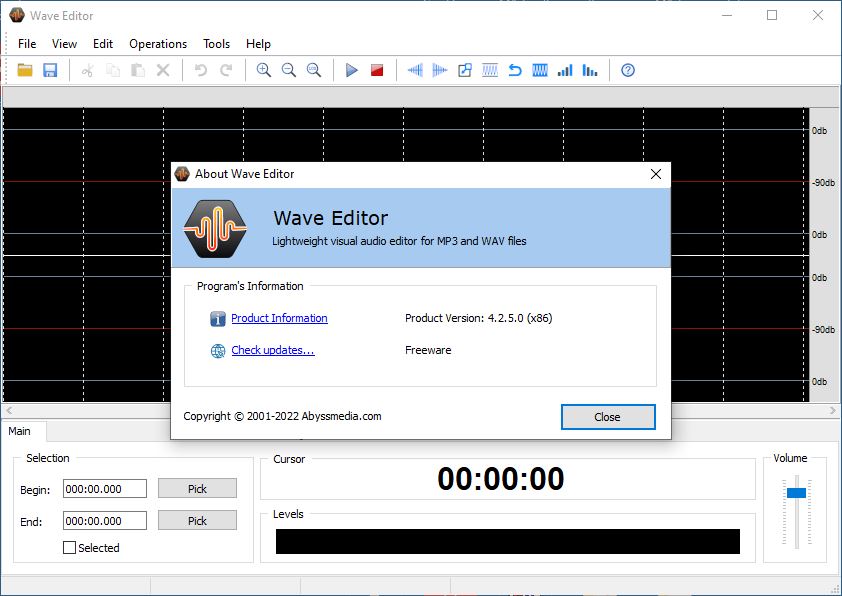
Task: Click the End time input field
Action: [x=105, y=521]
